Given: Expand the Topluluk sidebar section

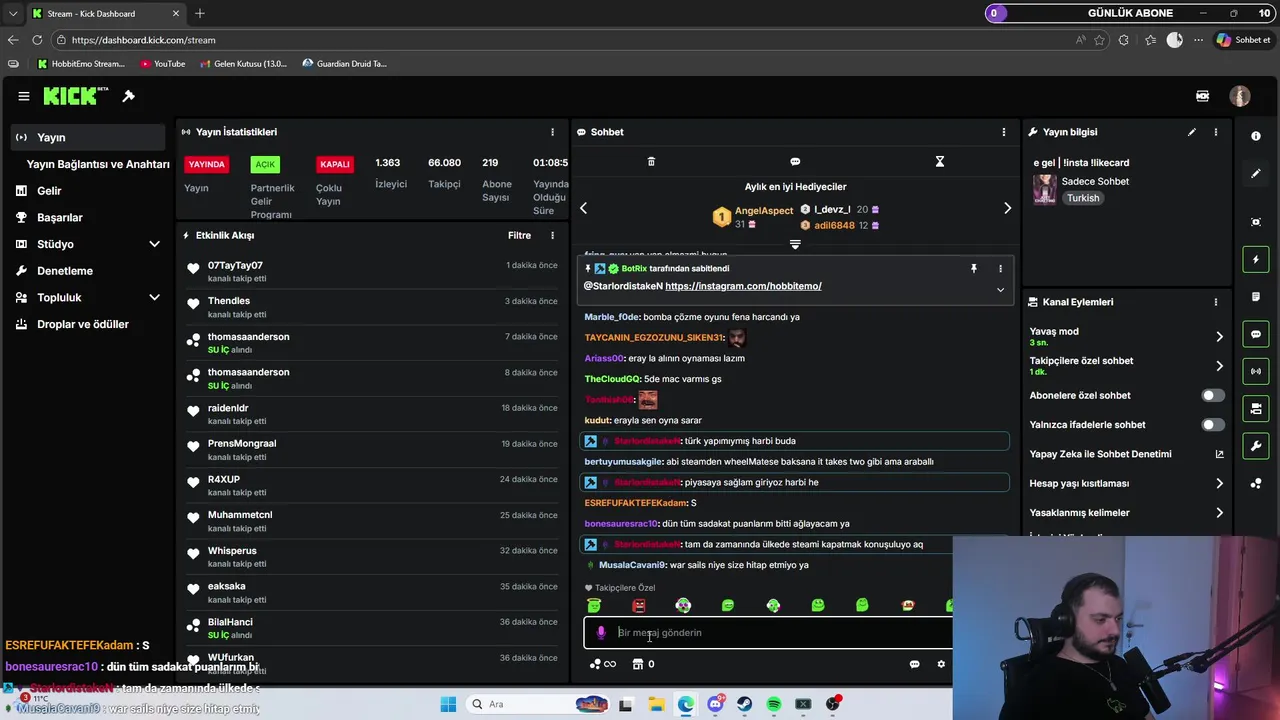Looking at the screenshot, I should (x=154, y=297).
